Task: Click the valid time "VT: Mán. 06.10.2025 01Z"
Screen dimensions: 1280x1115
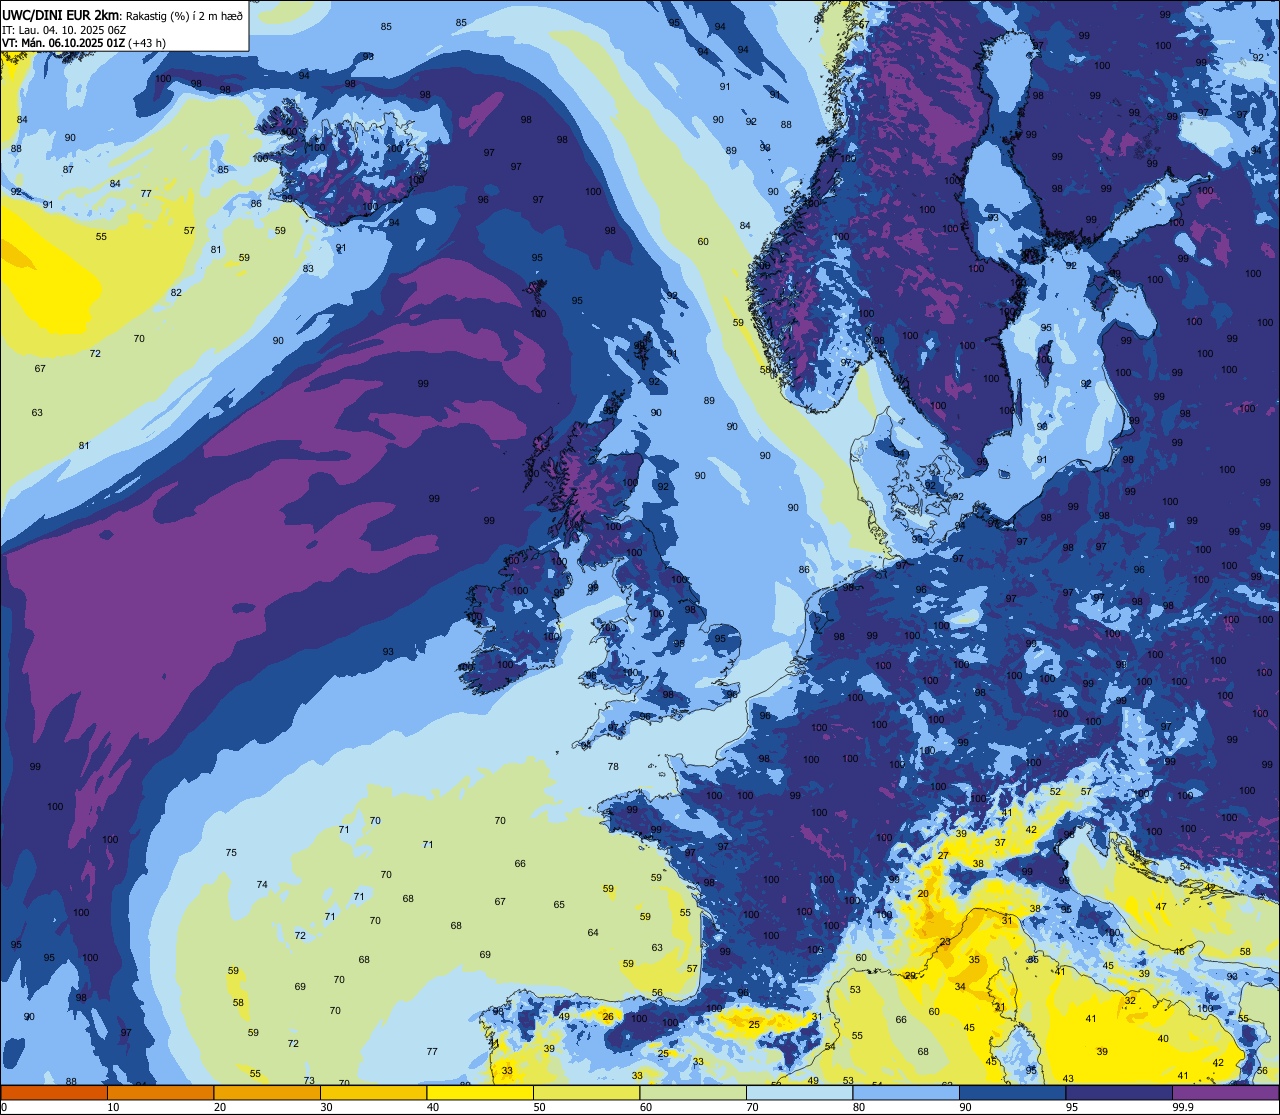Action: click(x=63, y=43)
